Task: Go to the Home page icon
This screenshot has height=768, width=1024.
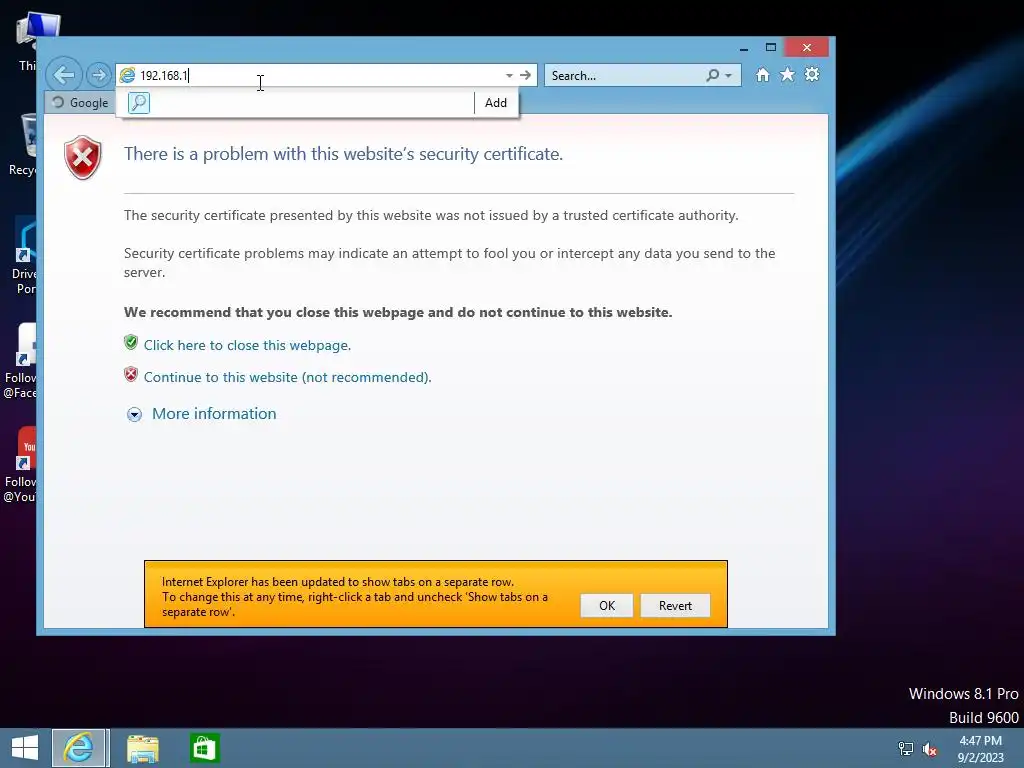Action: pyautogui.click(x=762, y=75)
